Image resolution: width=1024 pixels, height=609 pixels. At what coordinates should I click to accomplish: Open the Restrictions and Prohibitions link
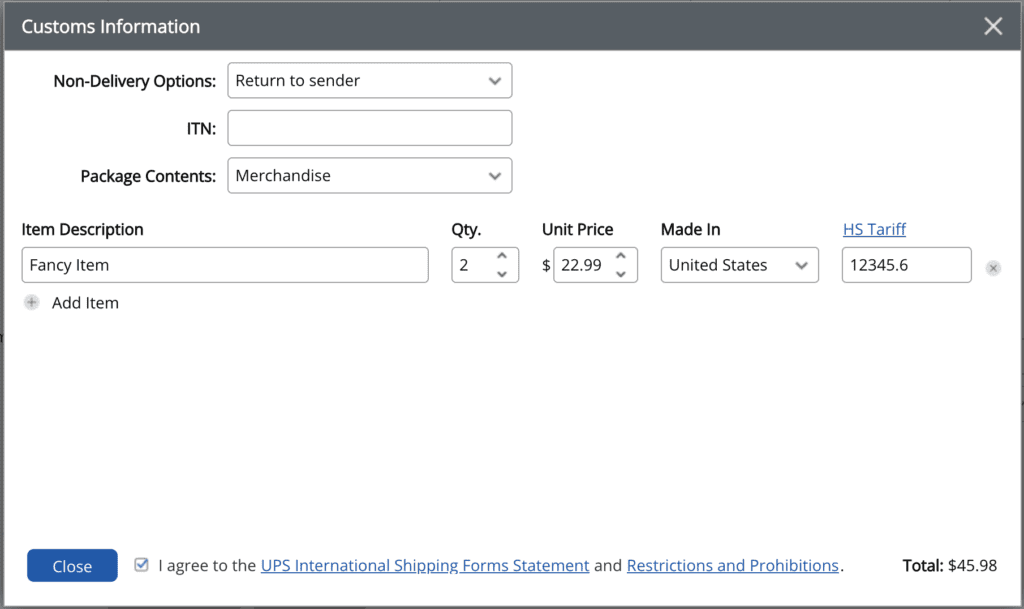(732, 565)
